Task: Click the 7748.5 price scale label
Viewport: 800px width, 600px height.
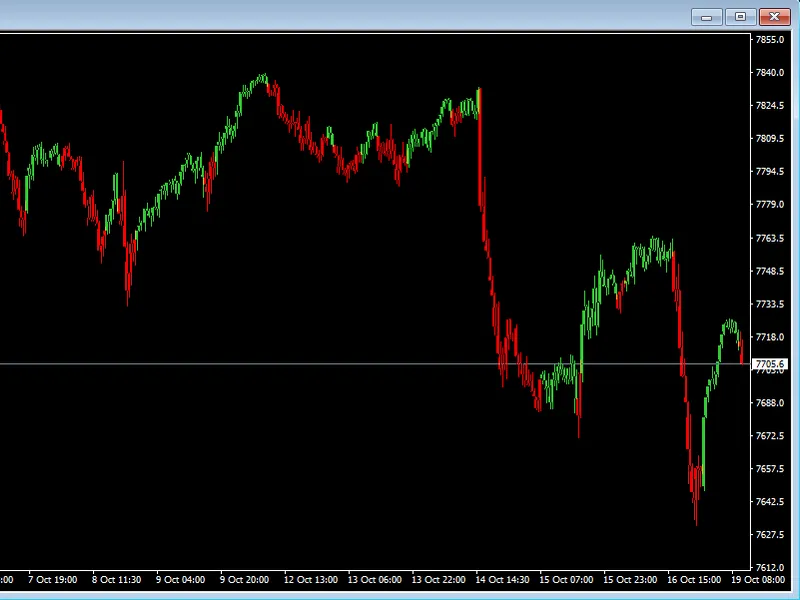Action: (x=769, y=271)
